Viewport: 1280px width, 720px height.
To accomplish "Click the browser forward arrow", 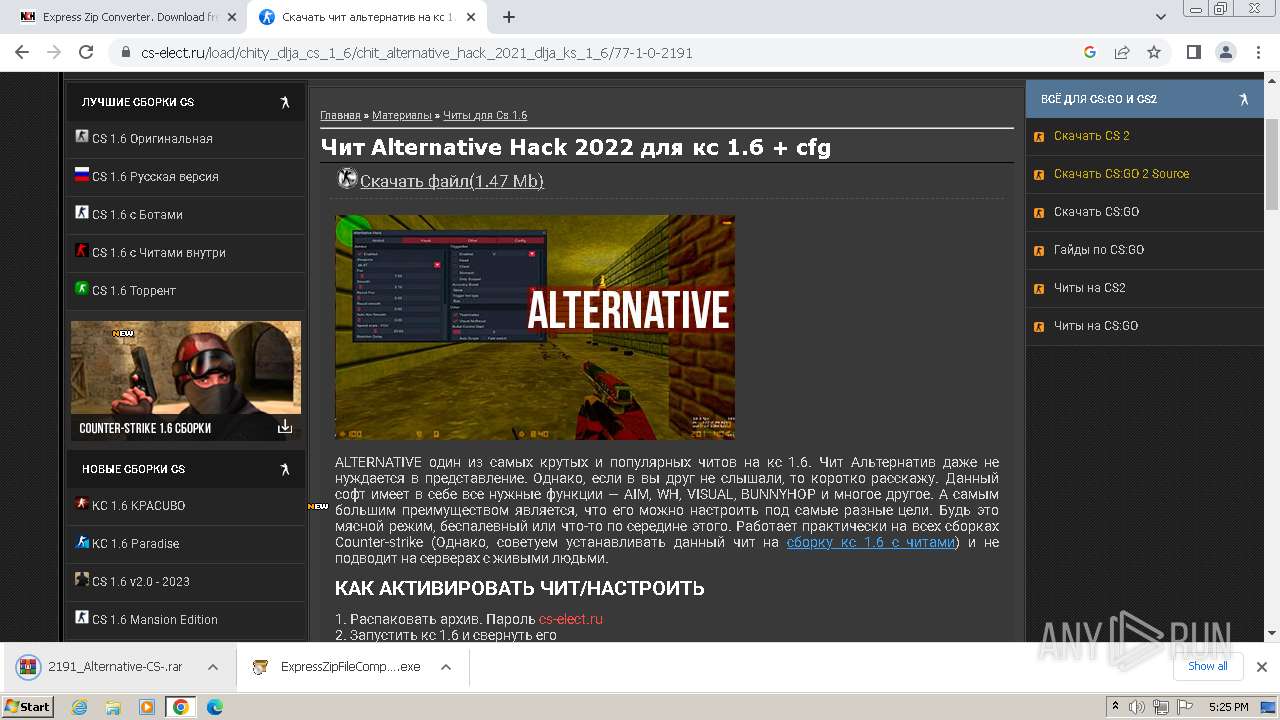I will point(54,52).
